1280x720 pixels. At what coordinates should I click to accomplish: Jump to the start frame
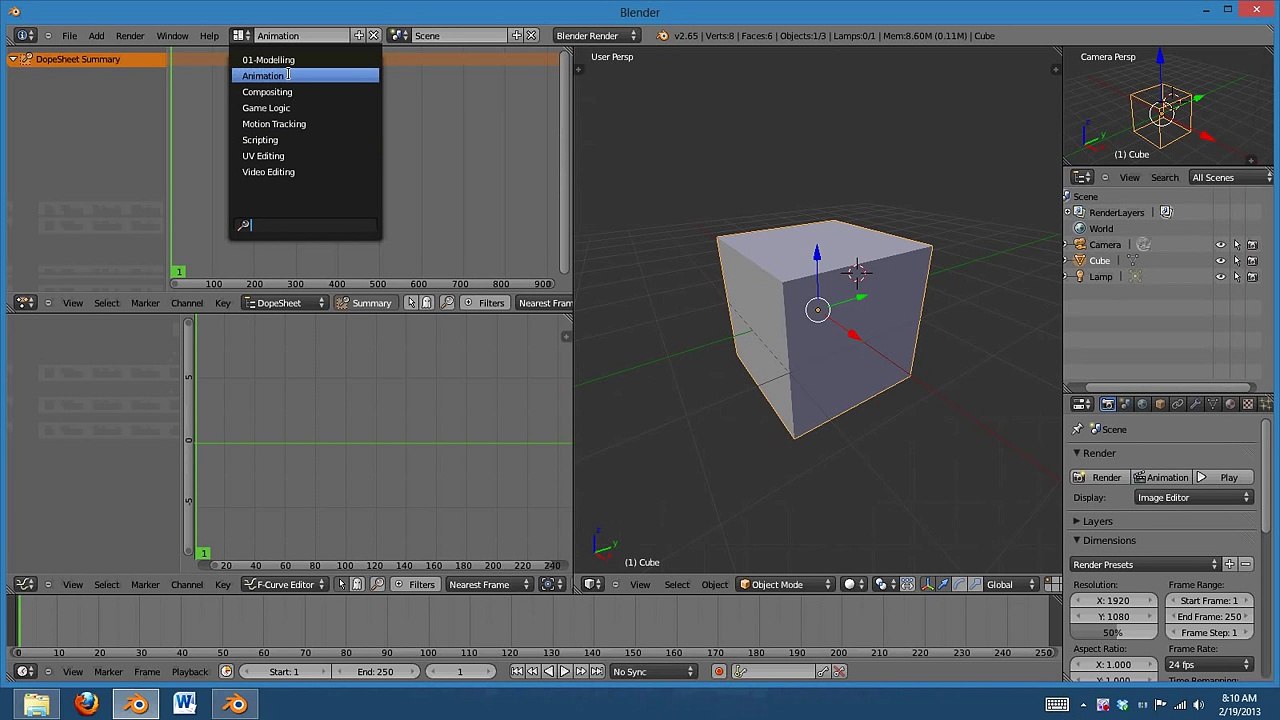(517, 672)
